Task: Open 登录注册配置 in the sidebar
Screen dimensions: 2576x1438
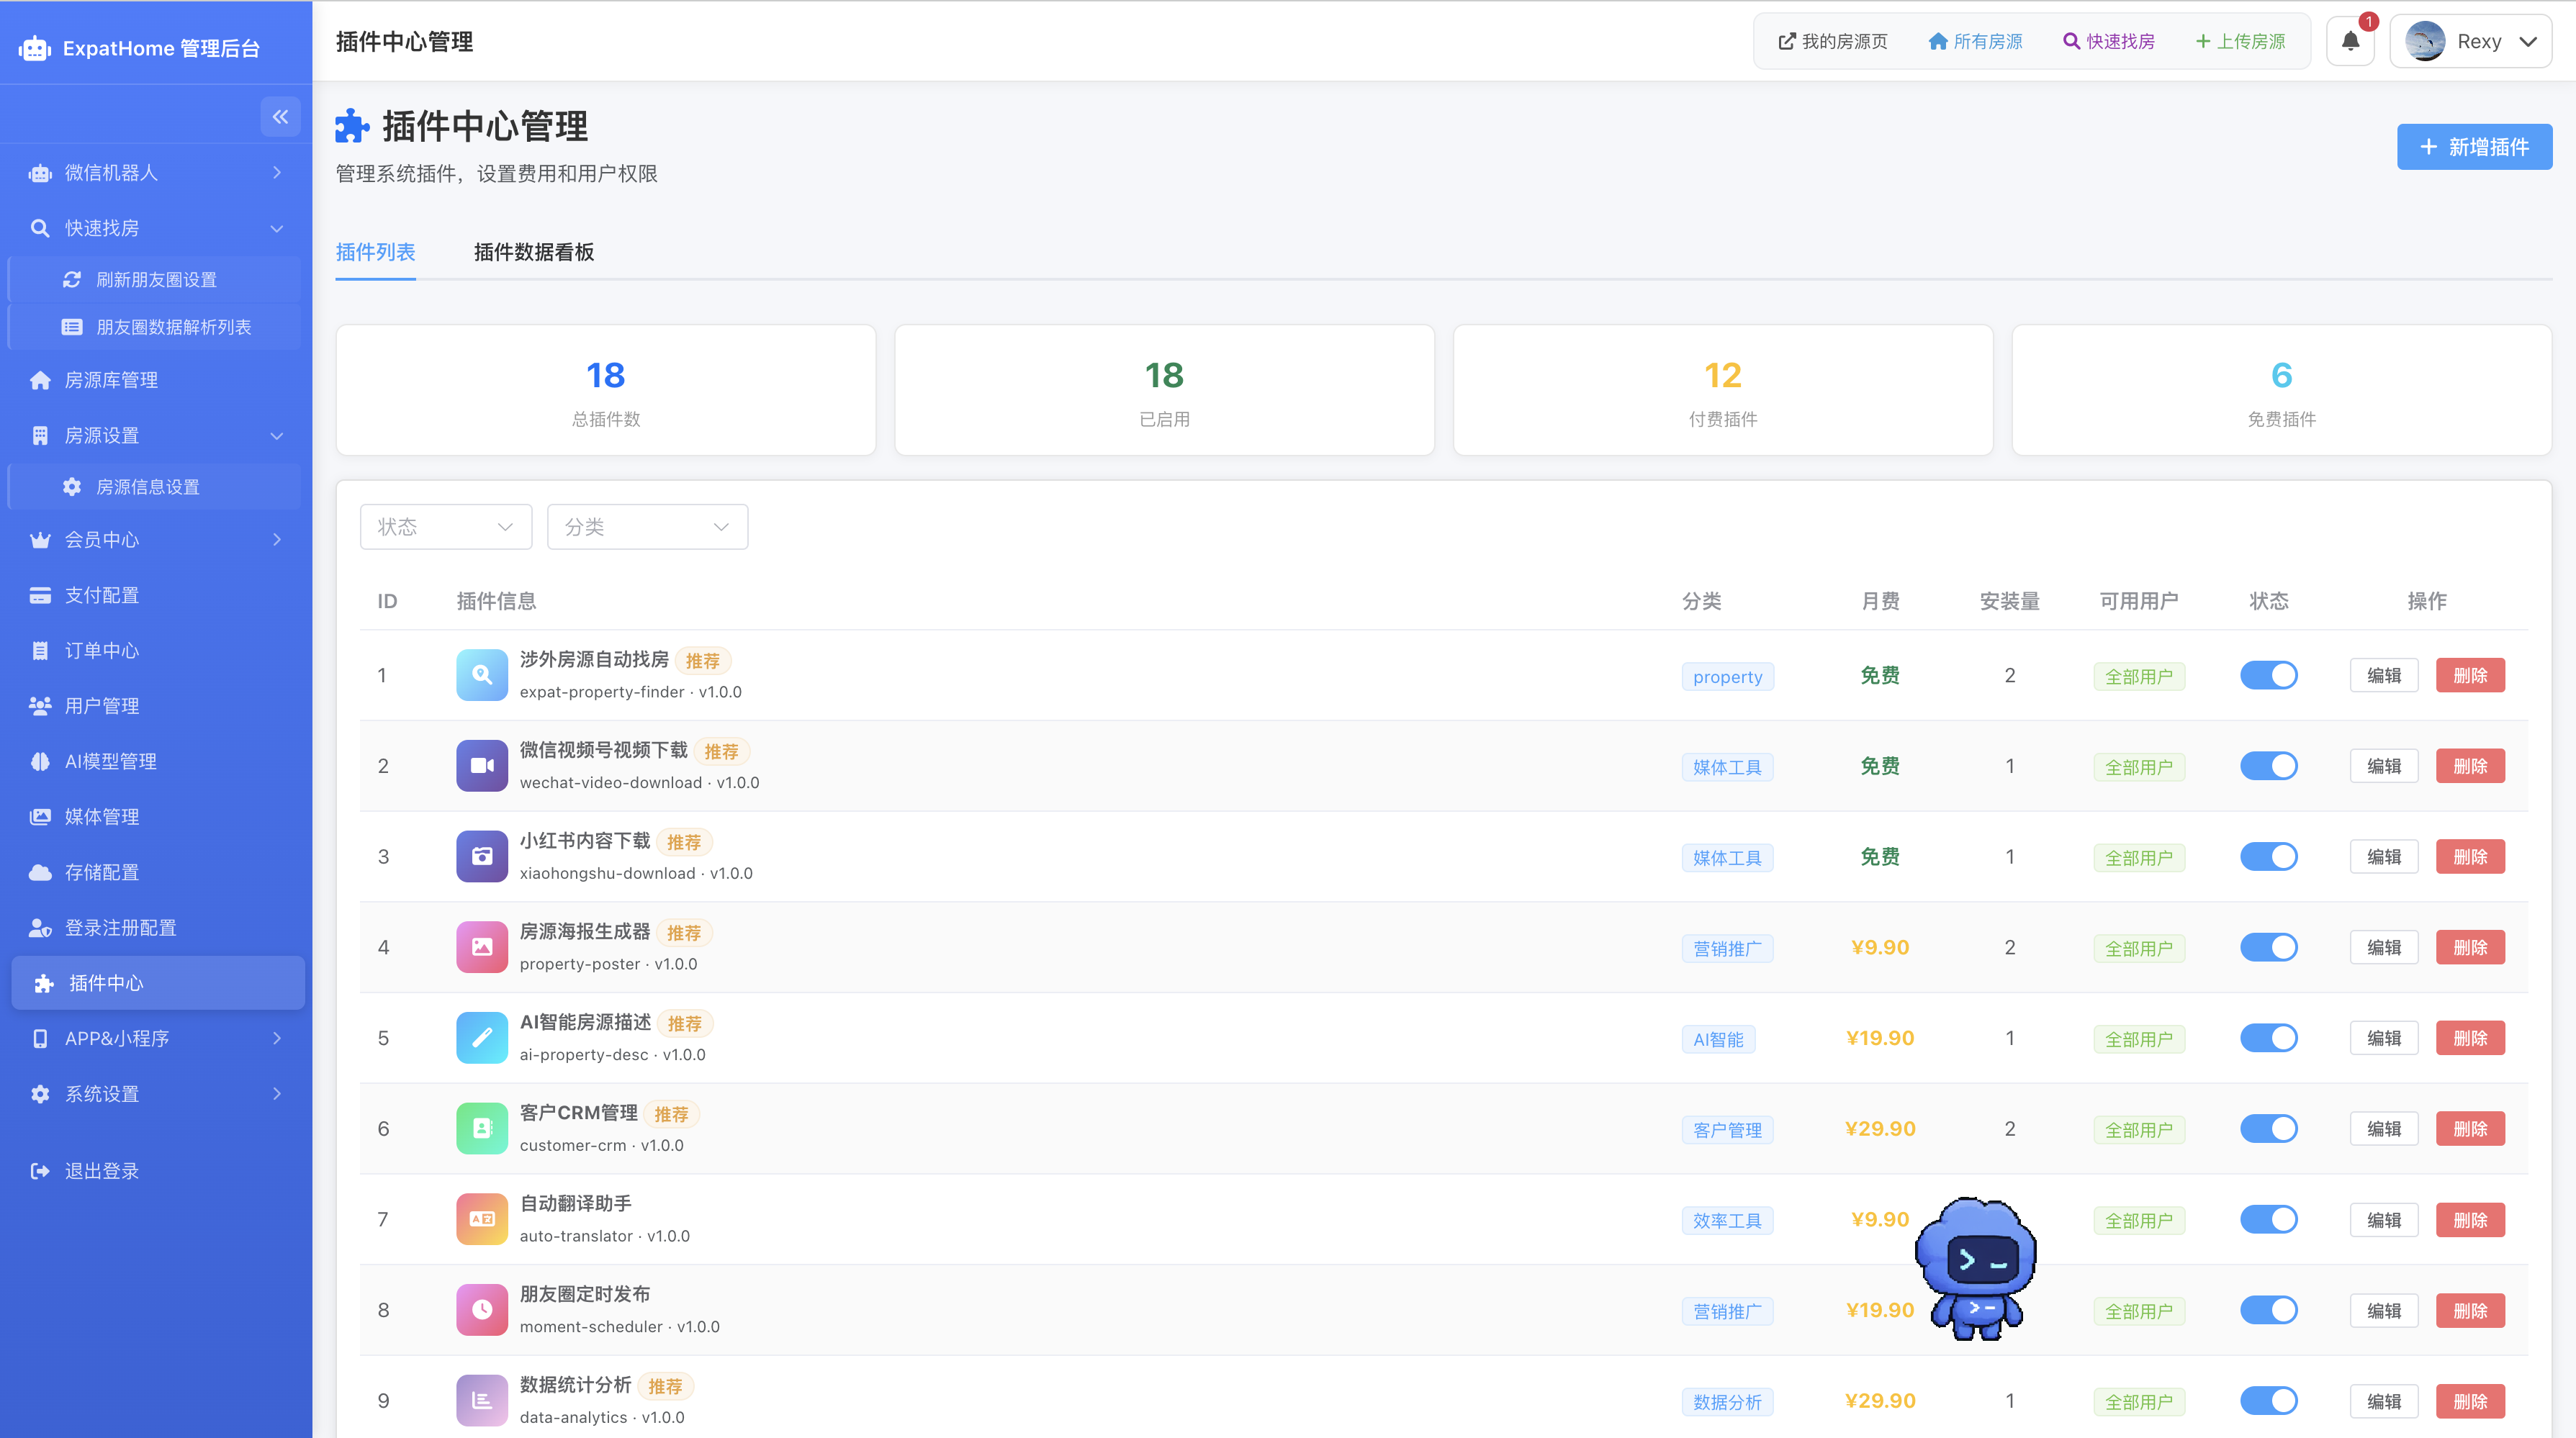Action: pyautogui.click(x=156, y=928)
